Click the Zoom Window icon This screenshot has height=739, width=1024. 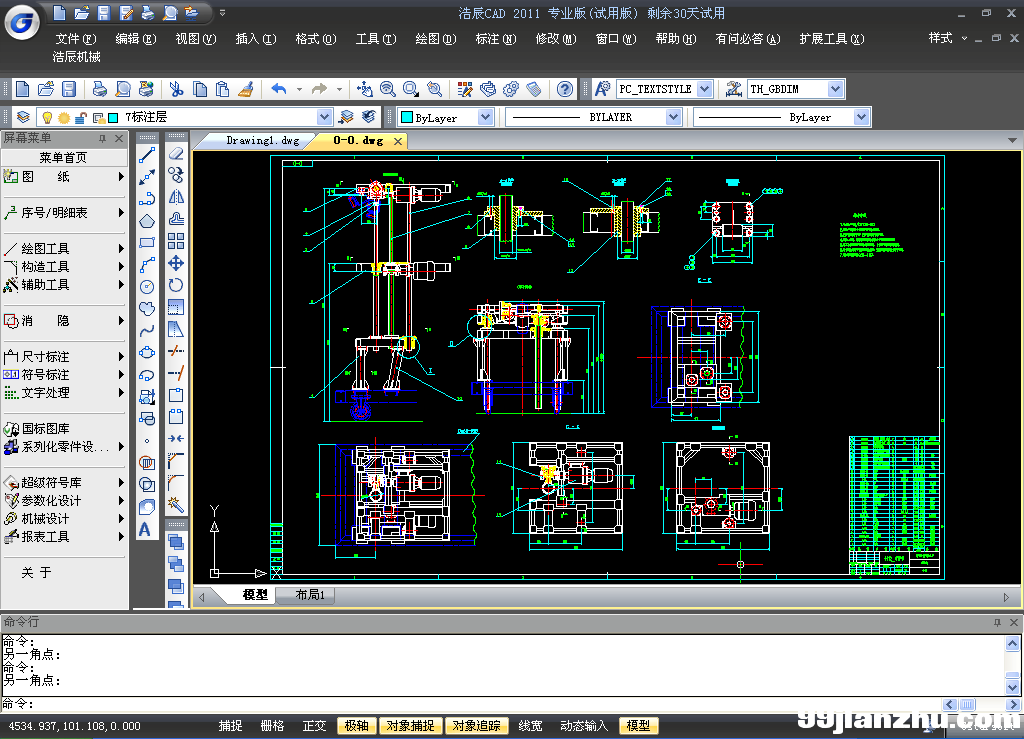click(x=411, y=89)
